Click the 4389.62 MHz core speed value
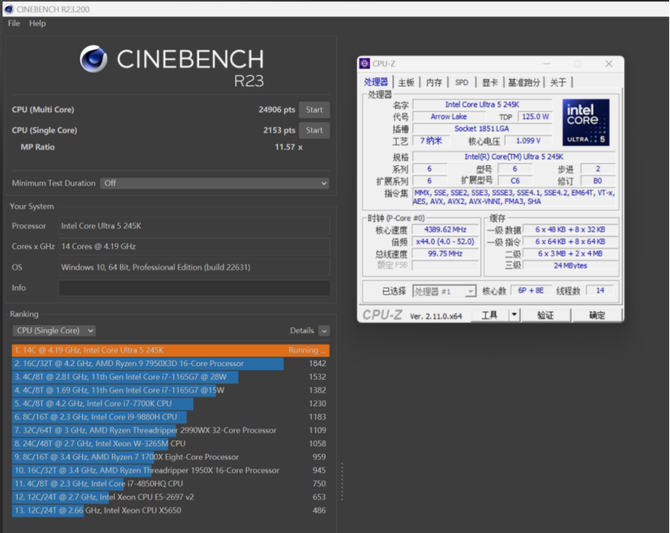 coord(445,230)
